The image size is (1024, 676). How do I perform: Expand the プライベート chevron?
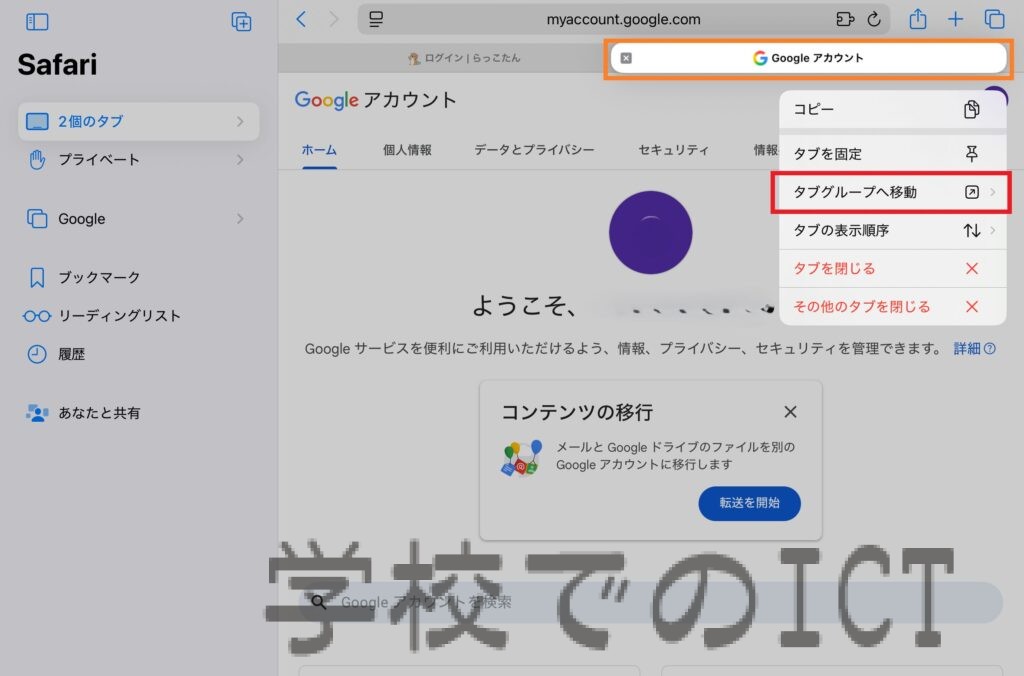click(x=240, y=159)
